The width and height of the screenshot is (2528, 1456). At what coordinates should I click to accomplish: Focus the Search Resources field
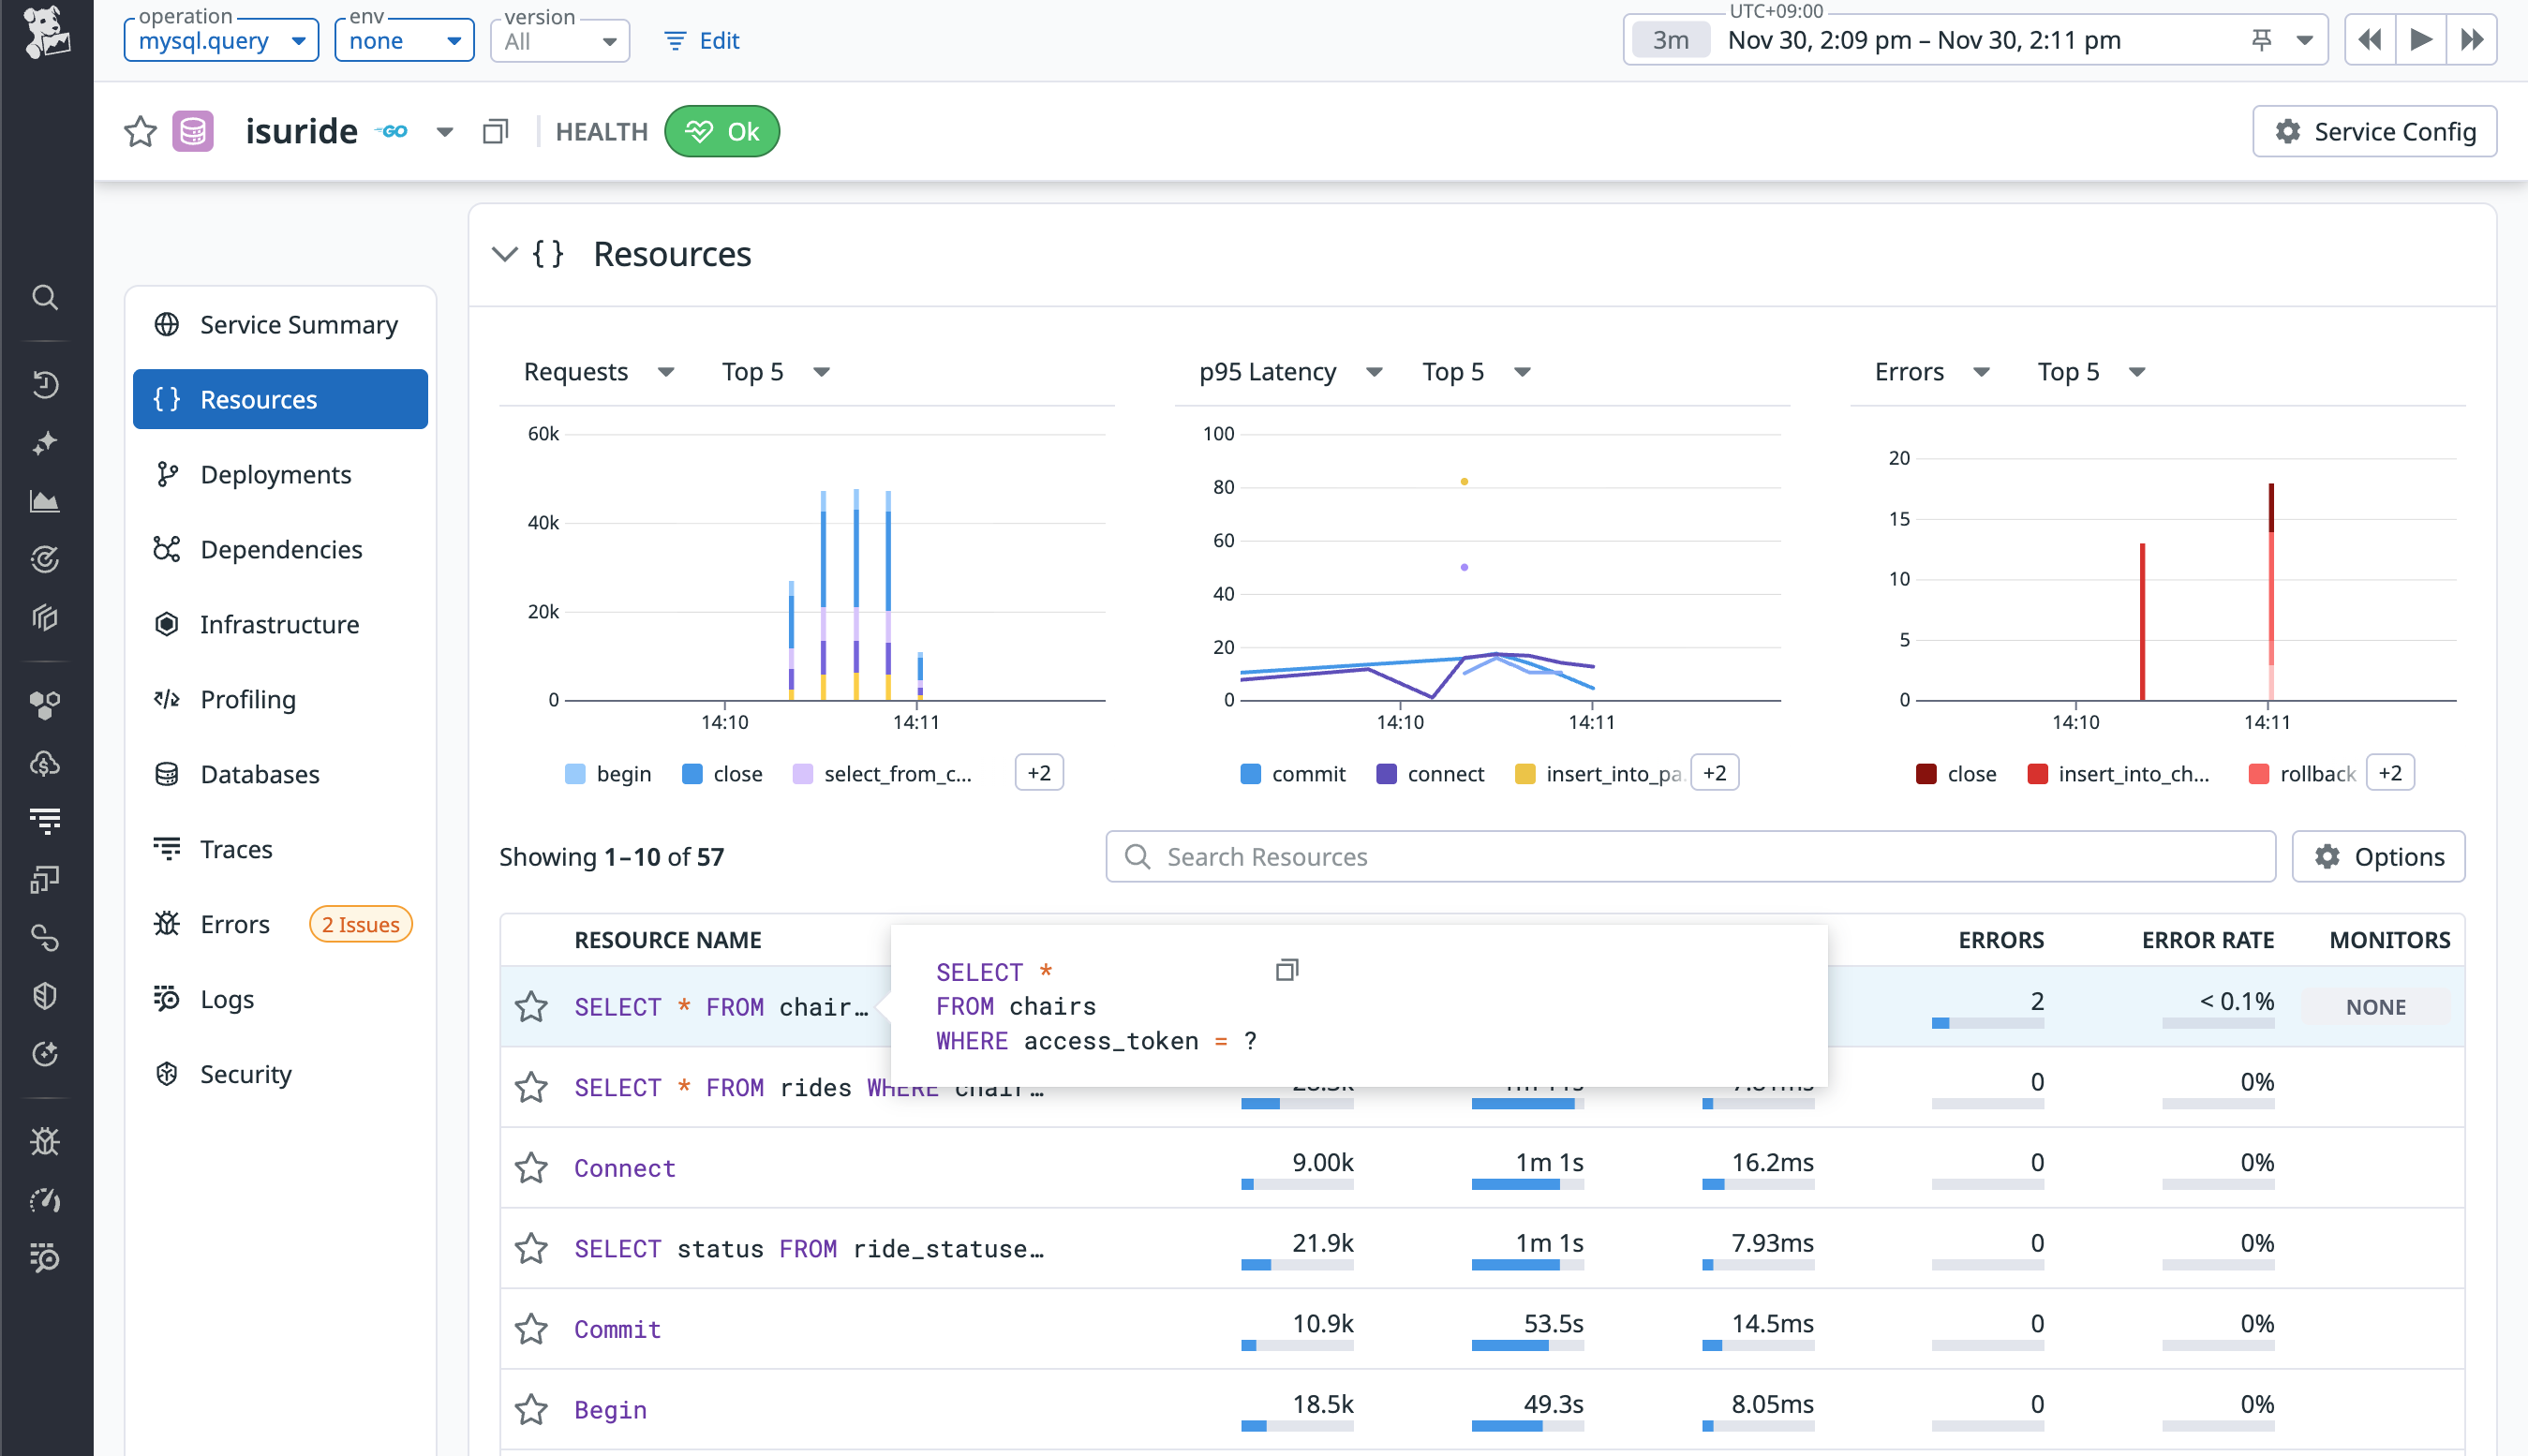tap(1690, 856)
